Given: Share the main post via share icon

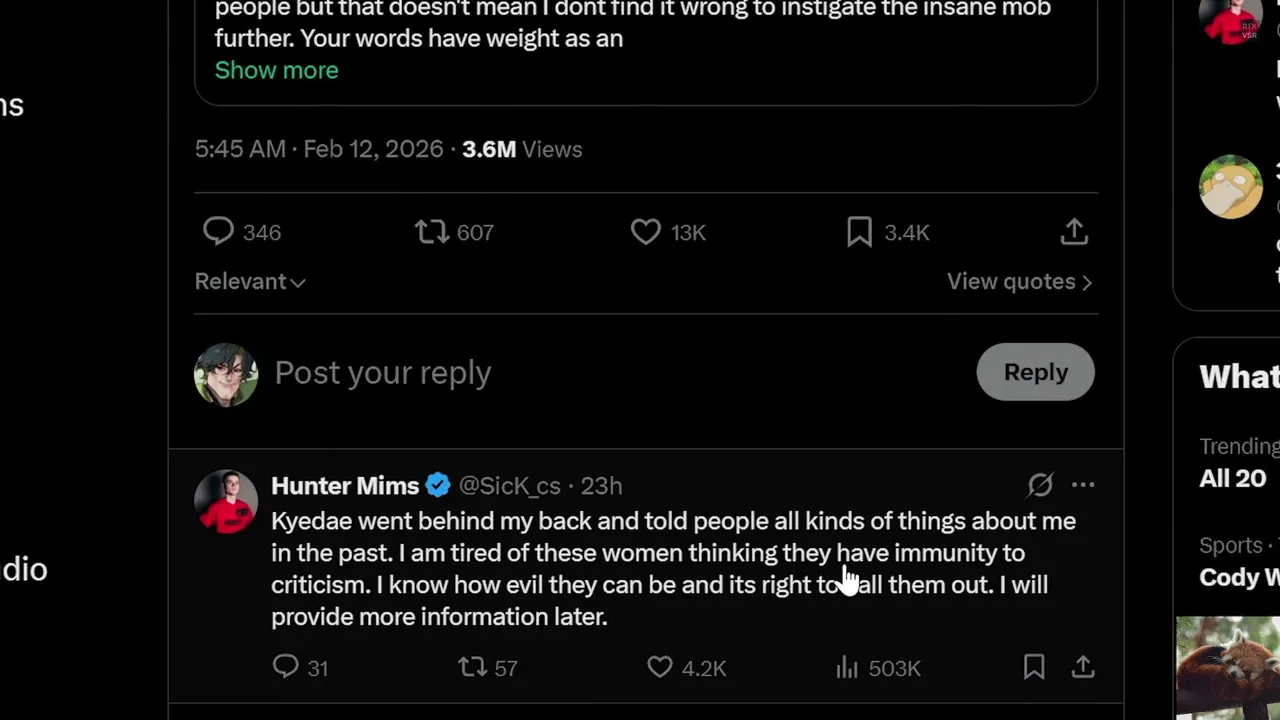Looking at the screenshot, I should [x=1074, y=232].
